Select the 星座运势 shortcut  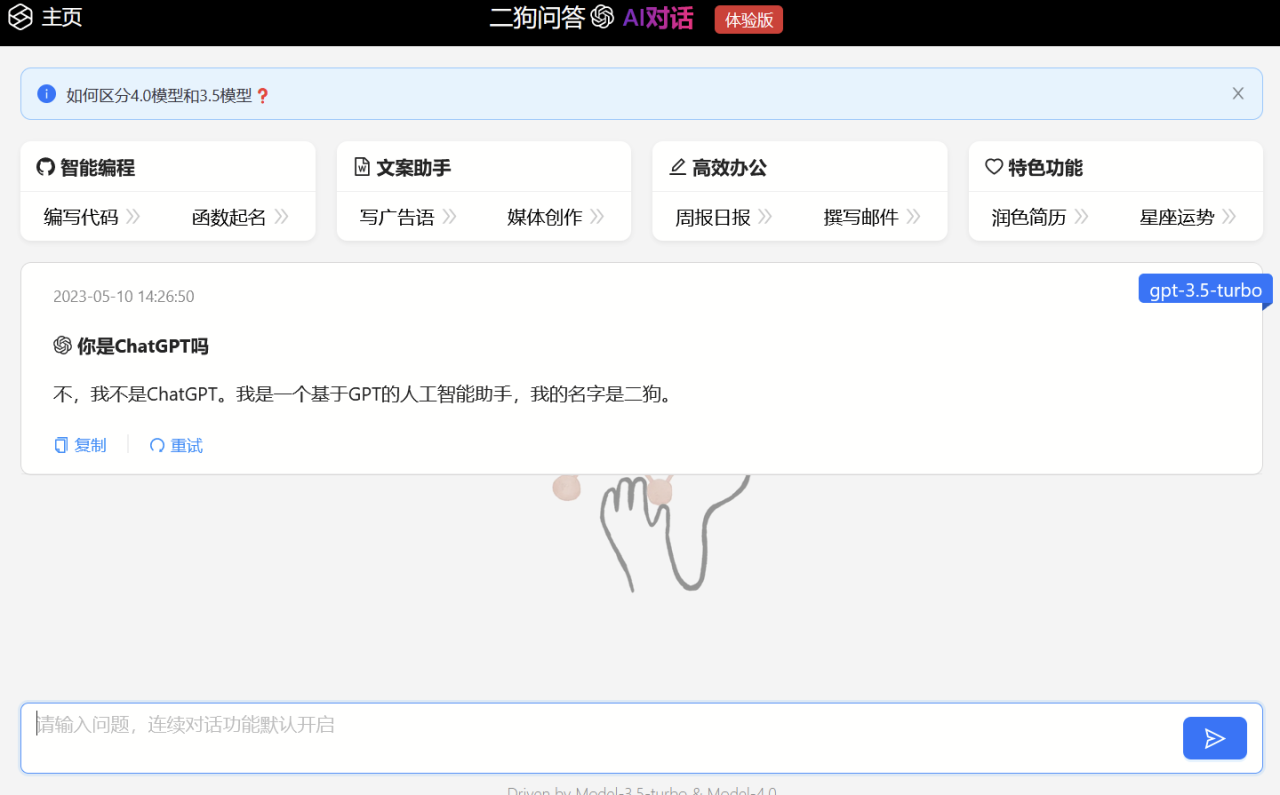point(1177,217)
